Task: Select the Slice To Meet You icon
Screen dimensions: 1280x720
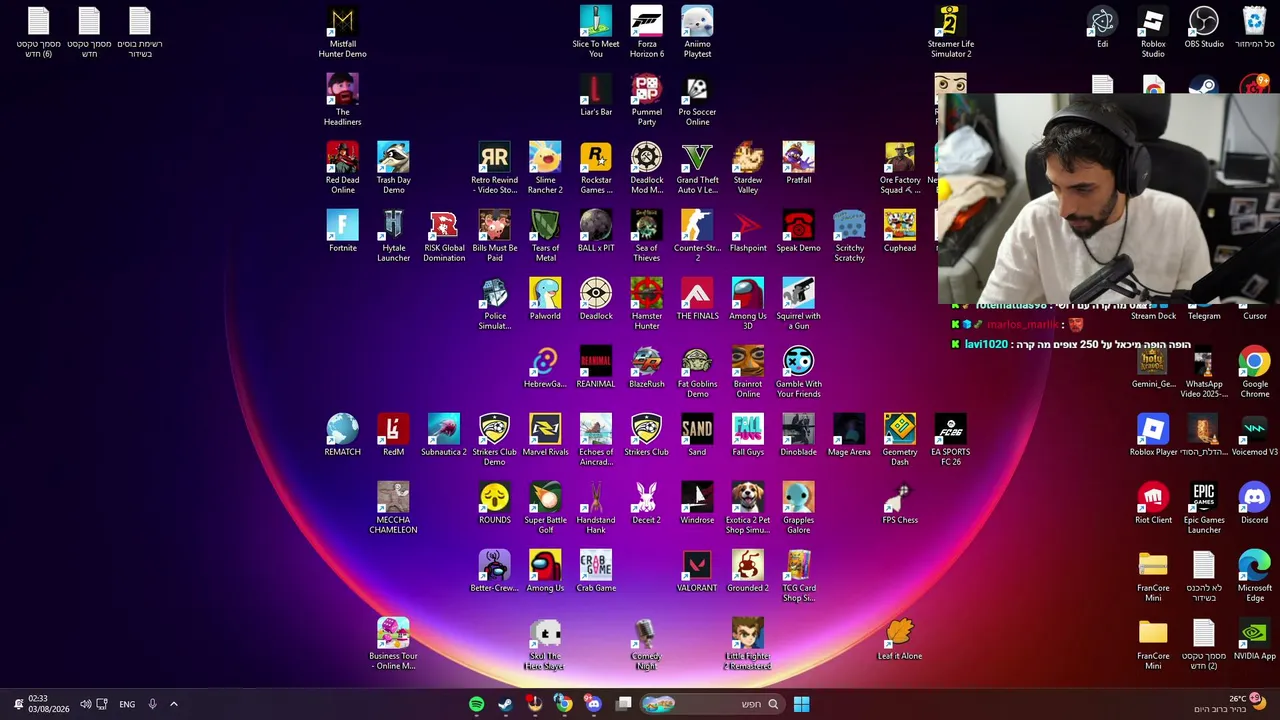Action: 596,32
